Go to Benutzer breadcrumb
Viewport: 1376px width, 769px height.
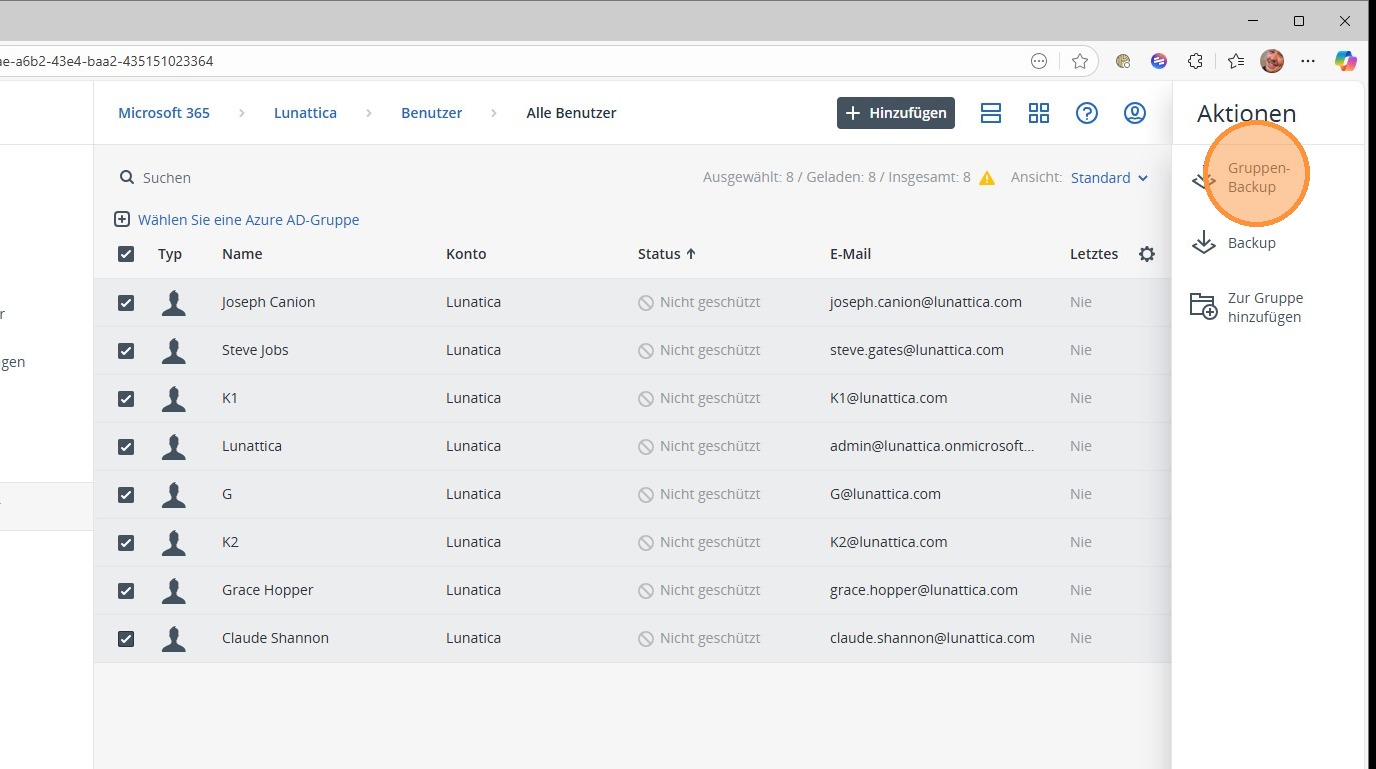pos(432,113)
